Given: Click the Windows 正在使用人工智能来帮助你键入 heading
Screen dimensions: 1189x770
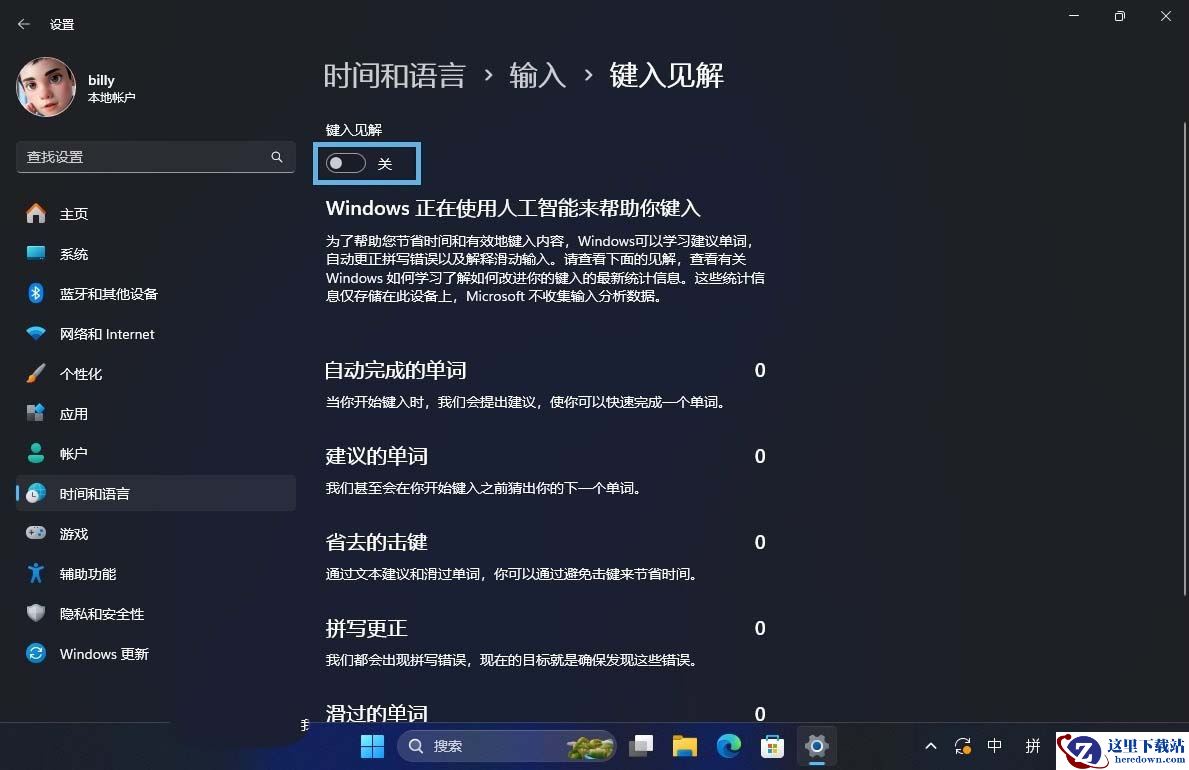Looking at the screenshot, I should [x=513, y=208].
